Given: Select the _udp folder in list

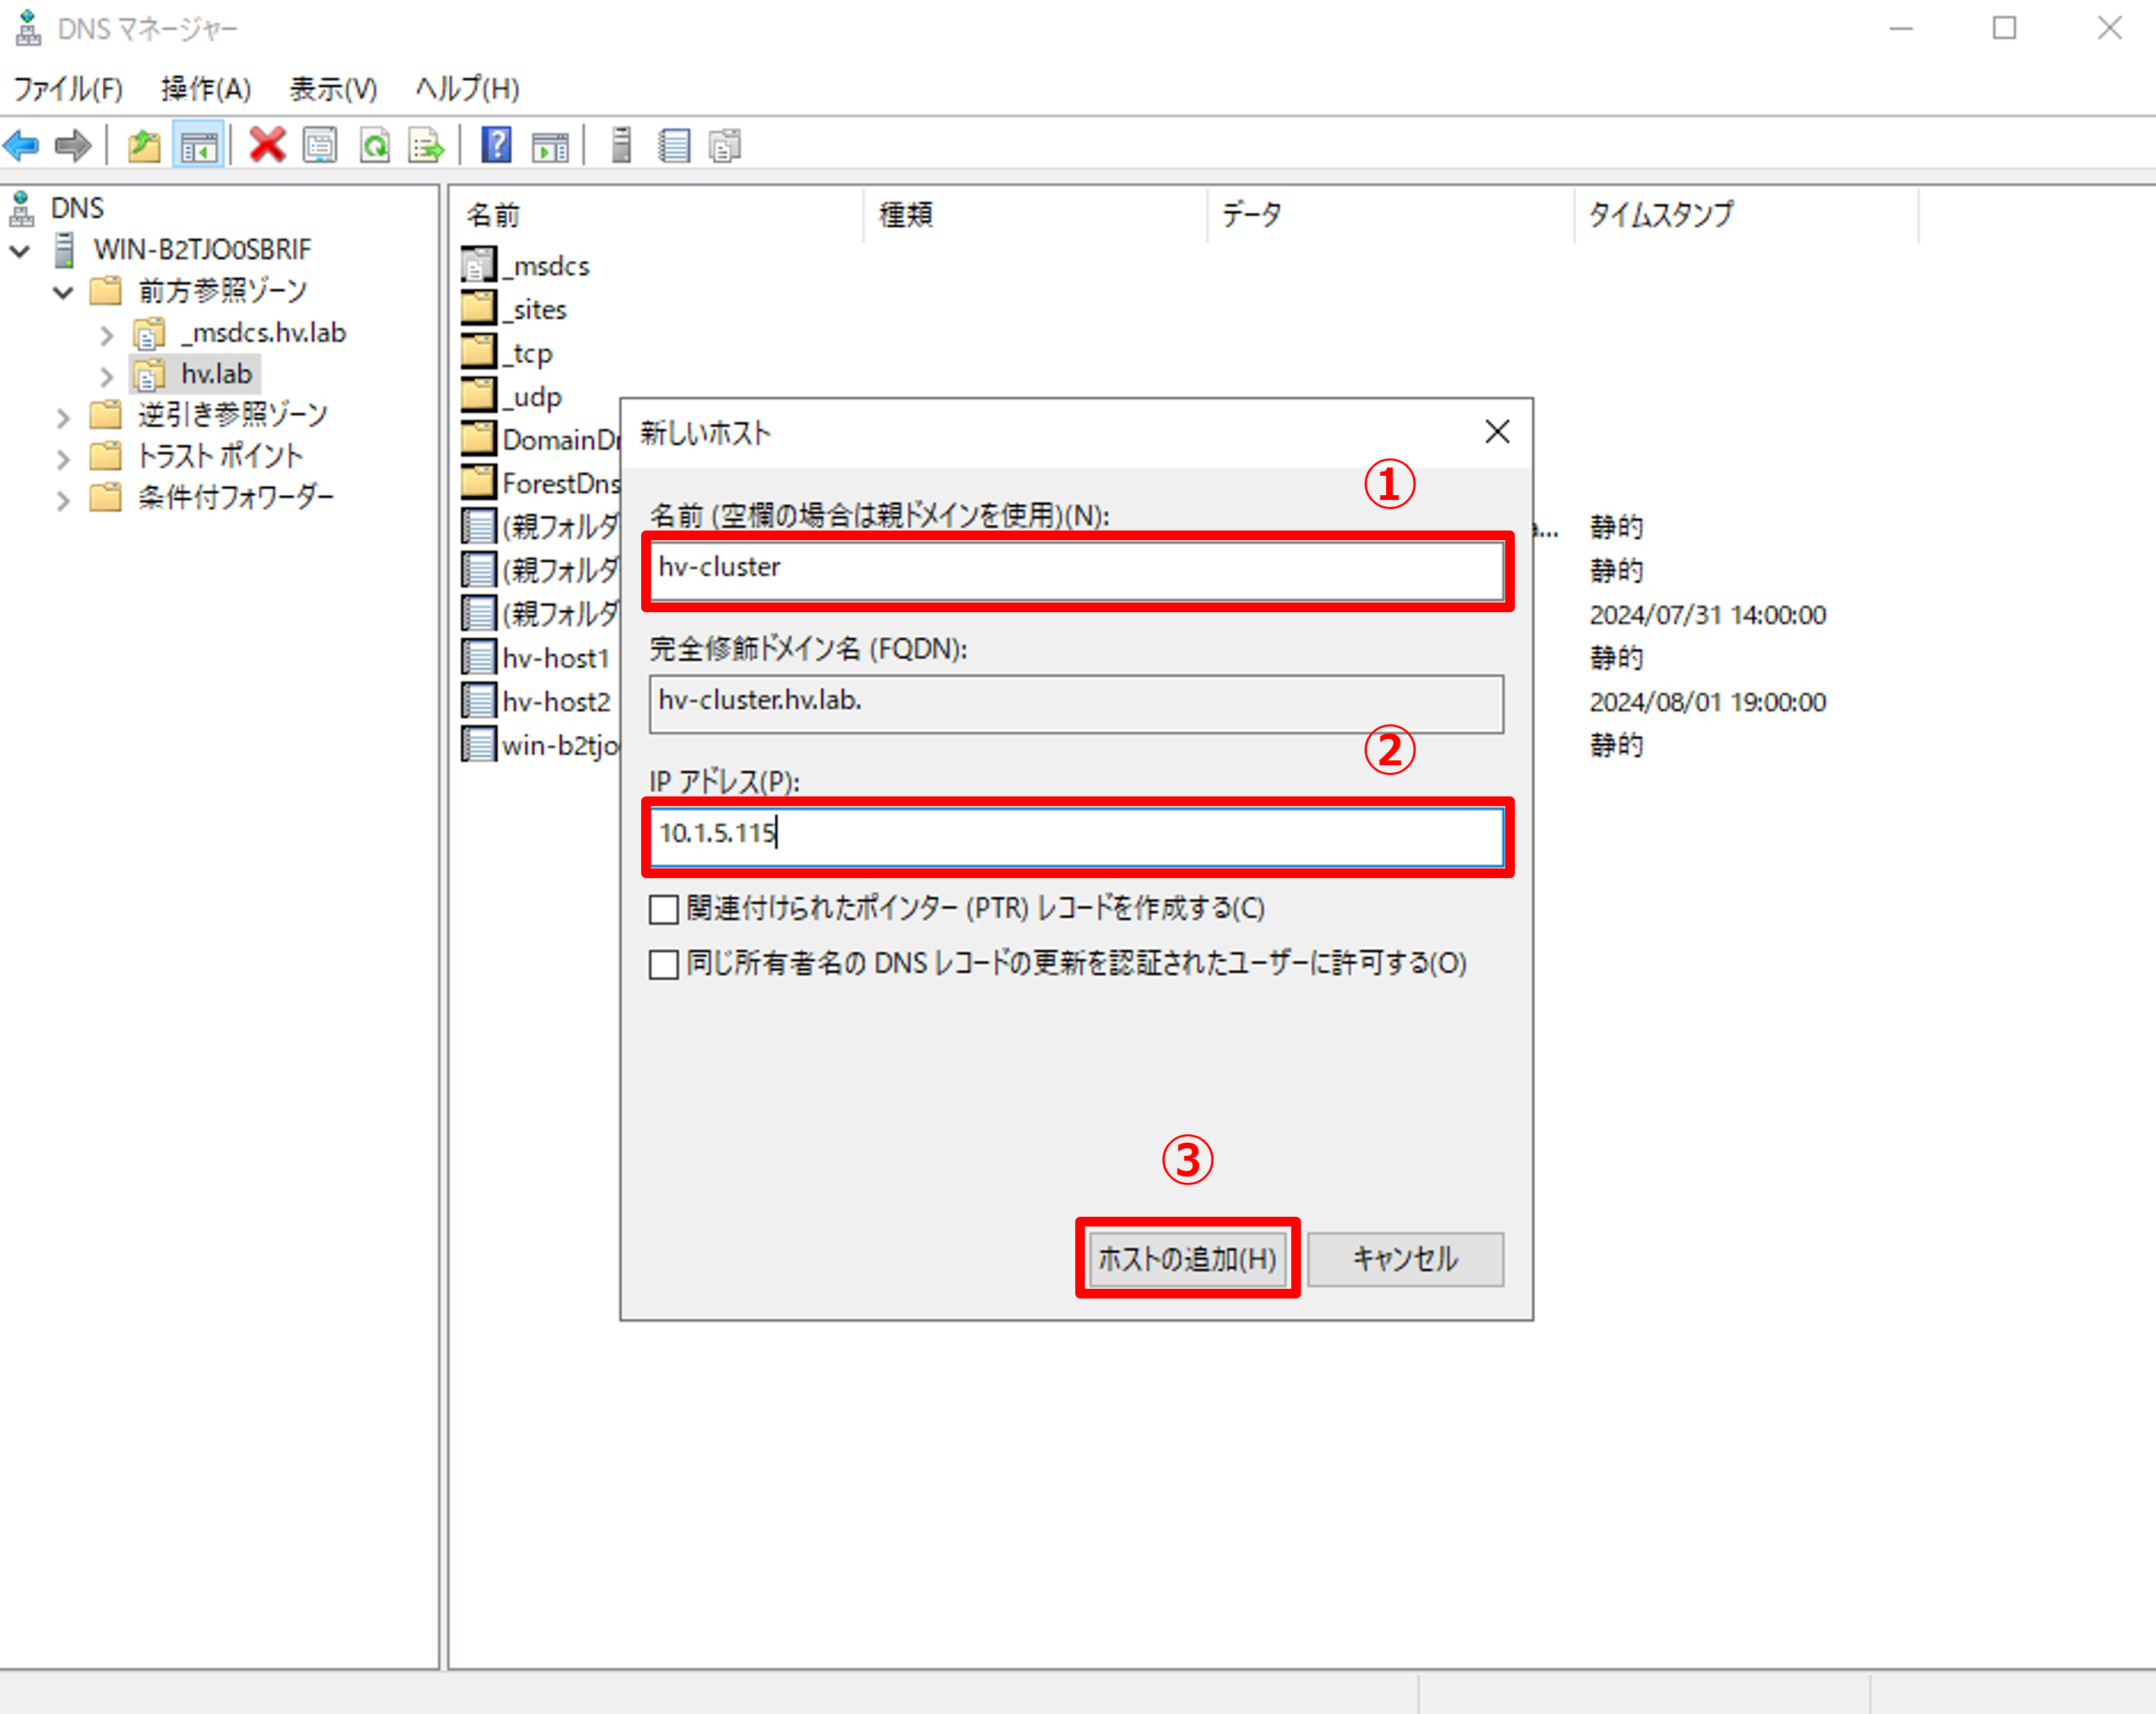Looking at the screenshot, I should click(513, 397).
